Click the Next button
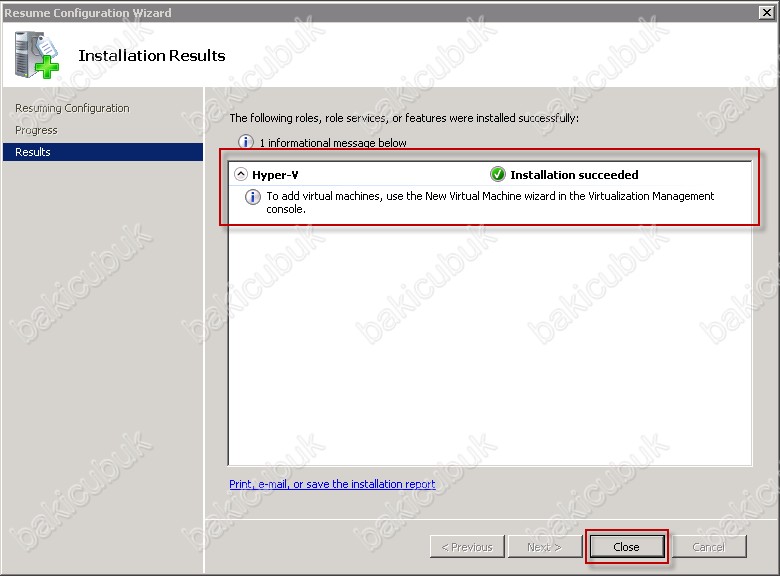This screenshot has width=780, height=576. (x=544, y=547)
